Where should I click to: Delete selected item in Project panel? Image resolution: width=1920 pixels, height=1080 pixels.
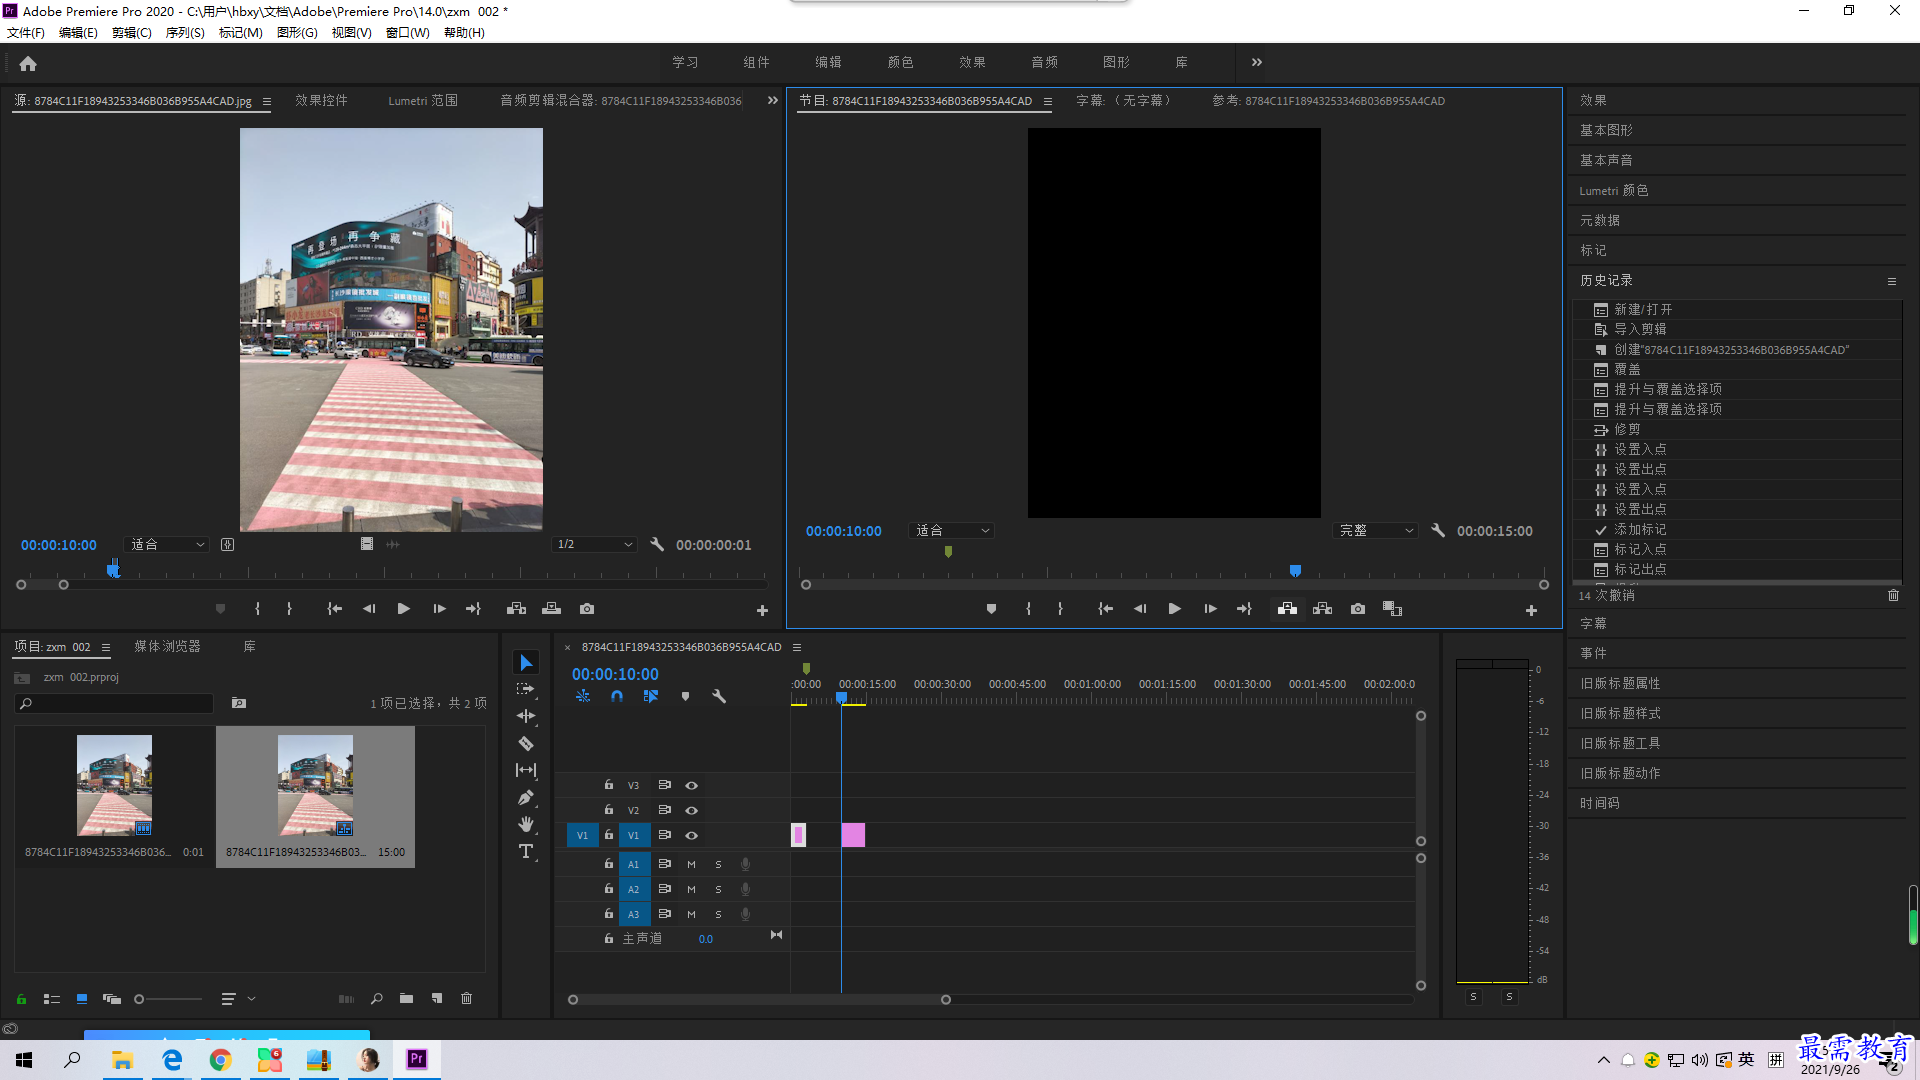pos(466,998)
